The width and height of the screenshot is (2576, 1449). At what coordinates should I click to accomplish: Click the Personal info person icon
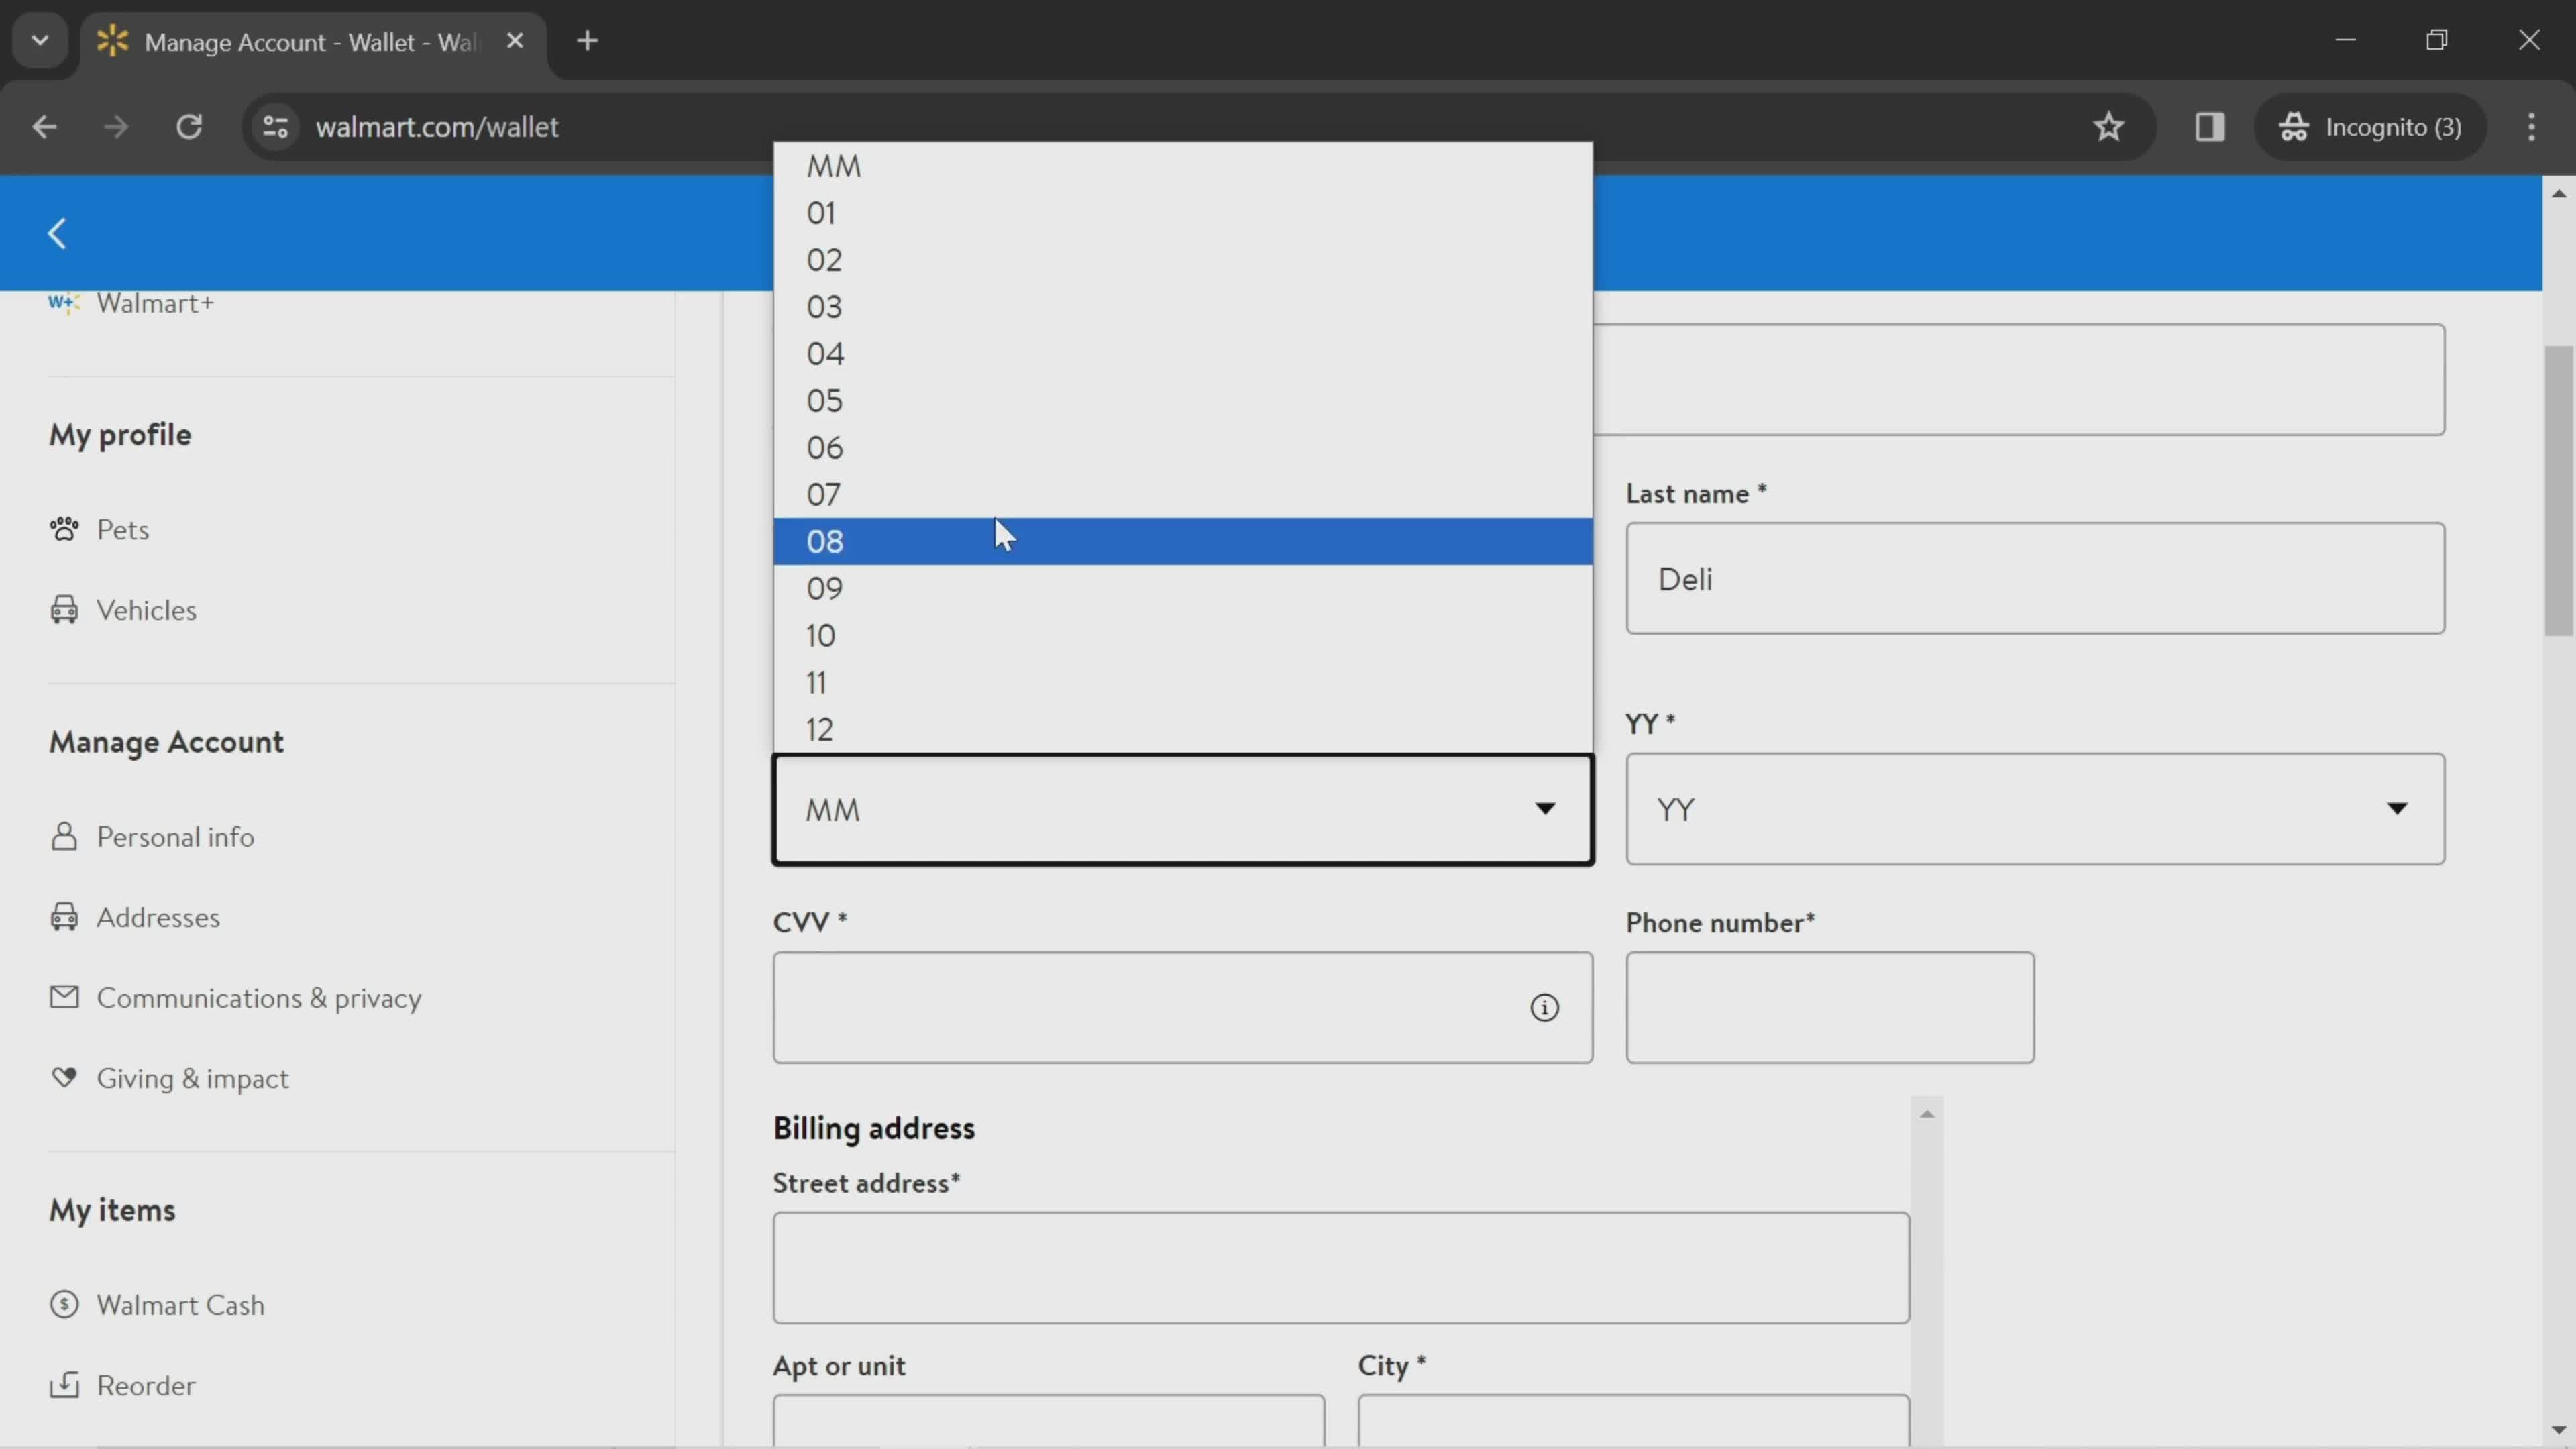(x=64, y=836)
